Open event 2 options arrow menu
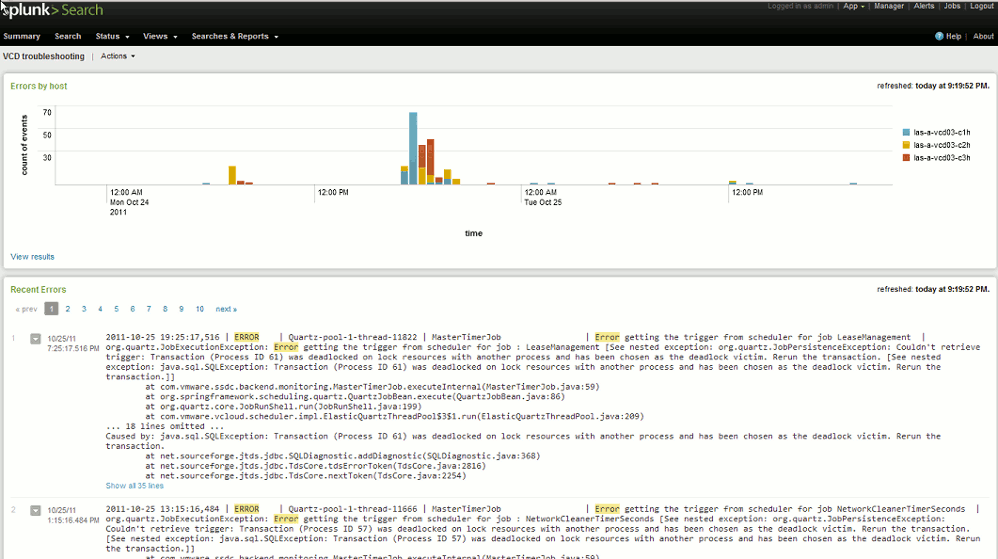Image resolution: width=998 pixels, height=559 pixels. (36, 510)
